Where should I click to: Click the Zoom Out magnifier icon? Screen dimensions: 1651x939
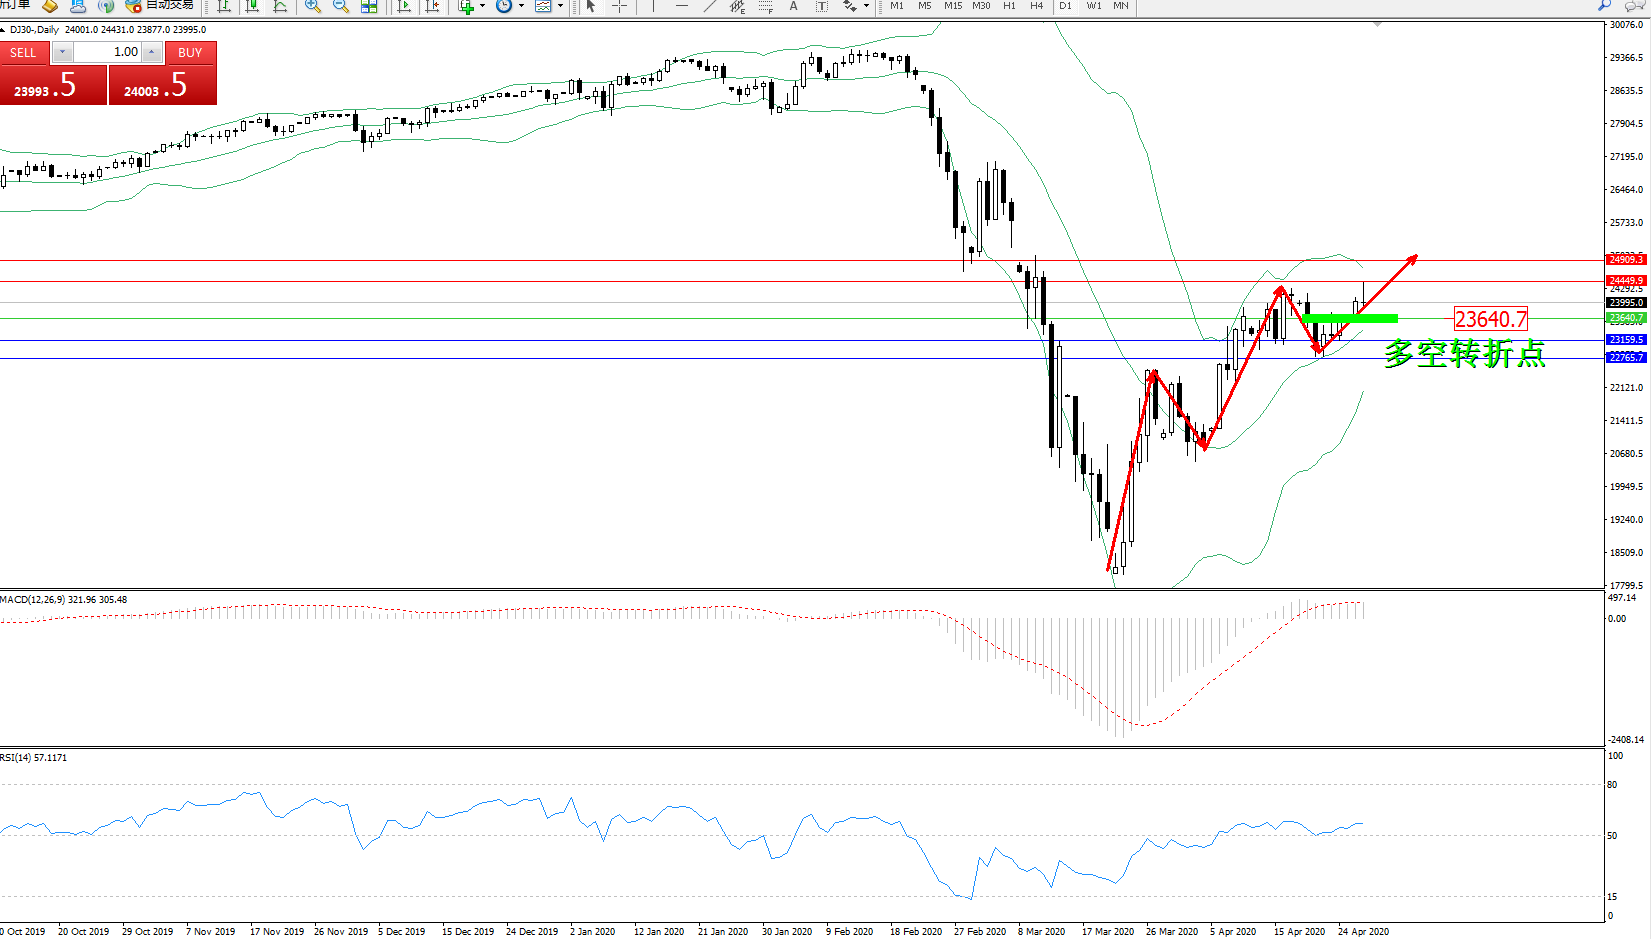click(x=341, y=6)
